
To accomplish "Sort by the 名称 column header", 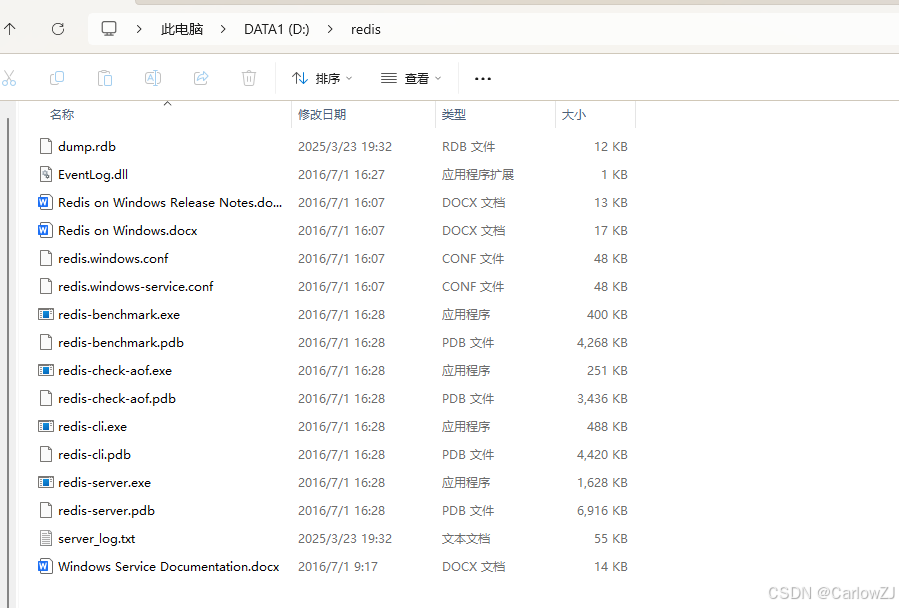I will (62, 115).
